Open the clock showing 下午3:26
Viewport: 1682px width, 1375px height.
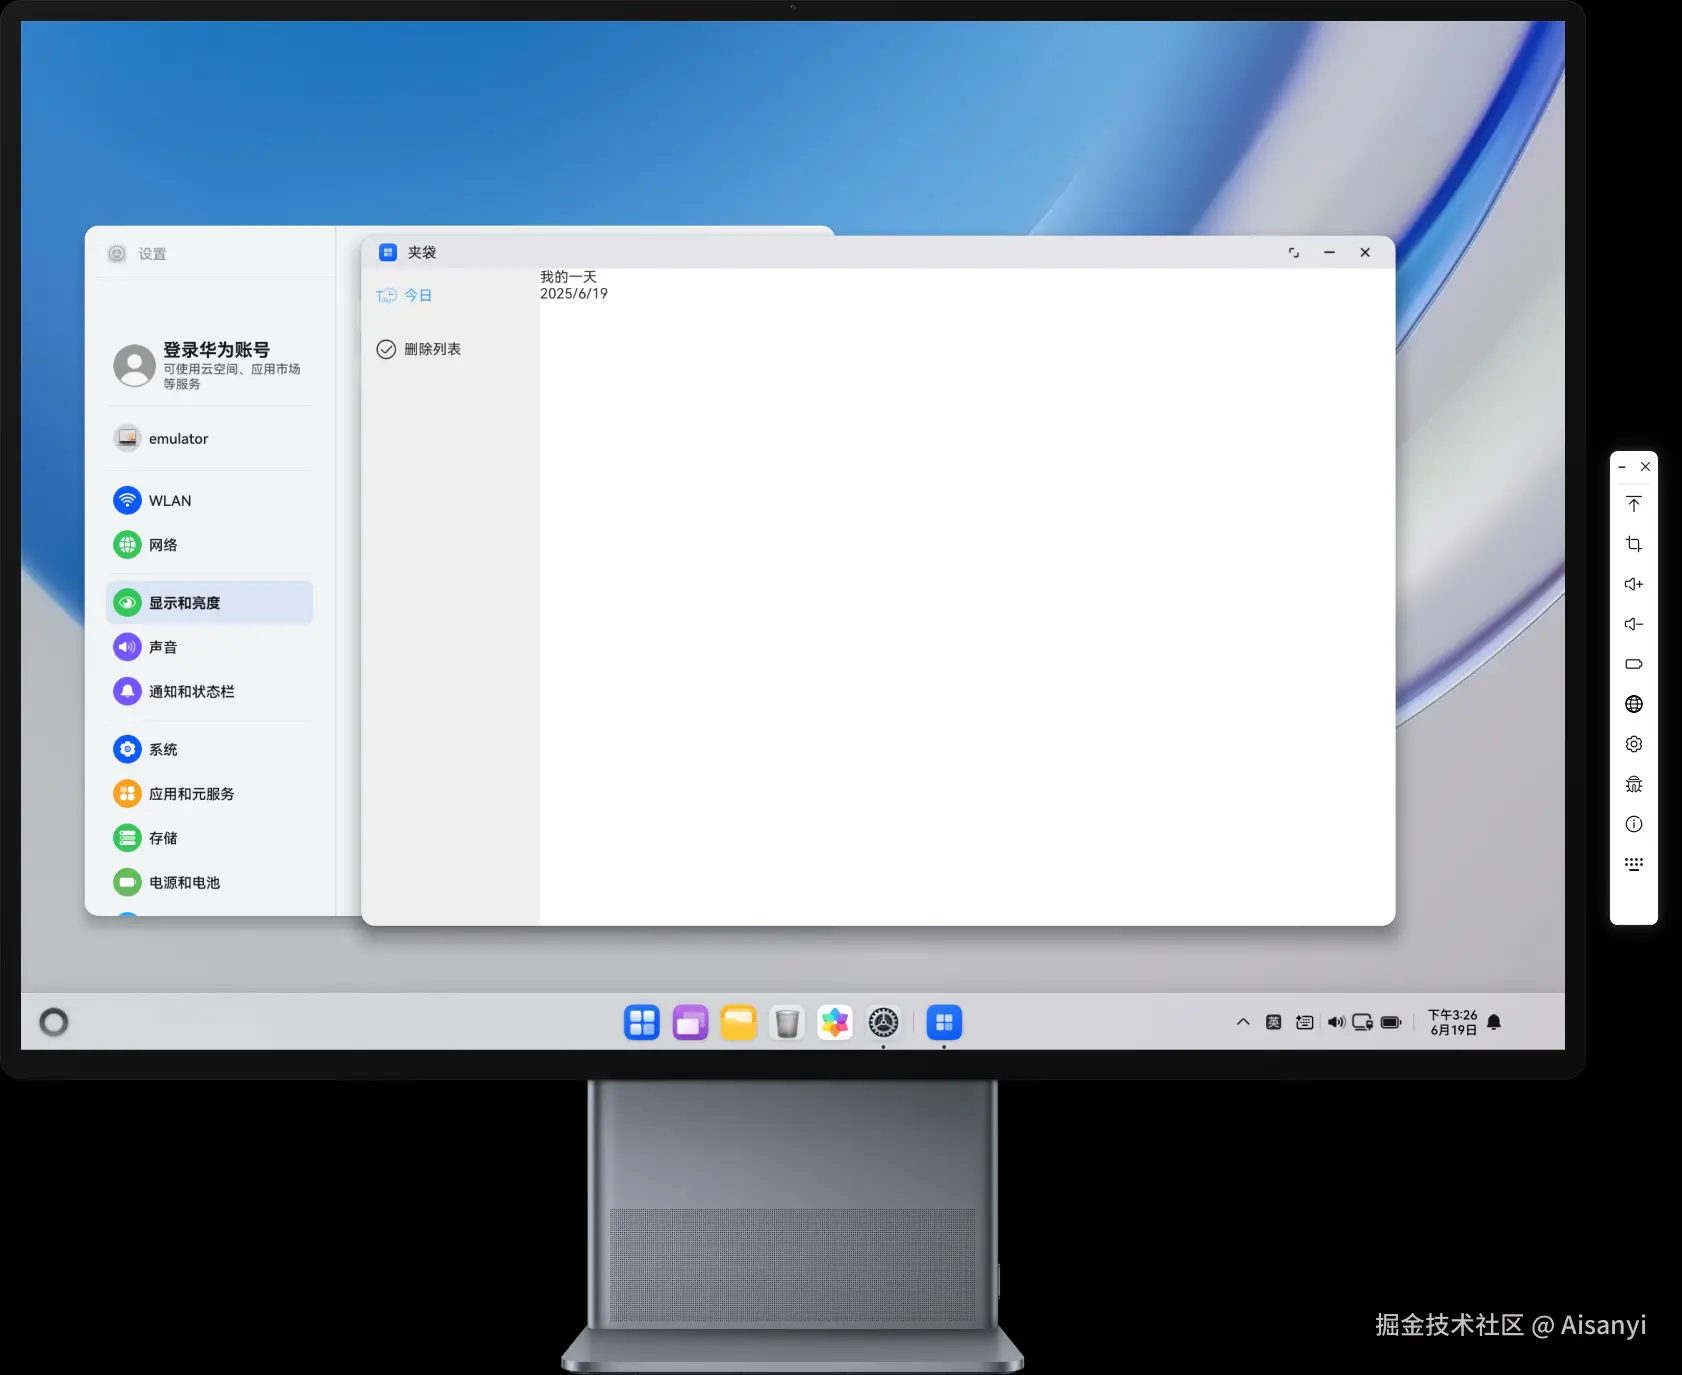point(1453,1022)
